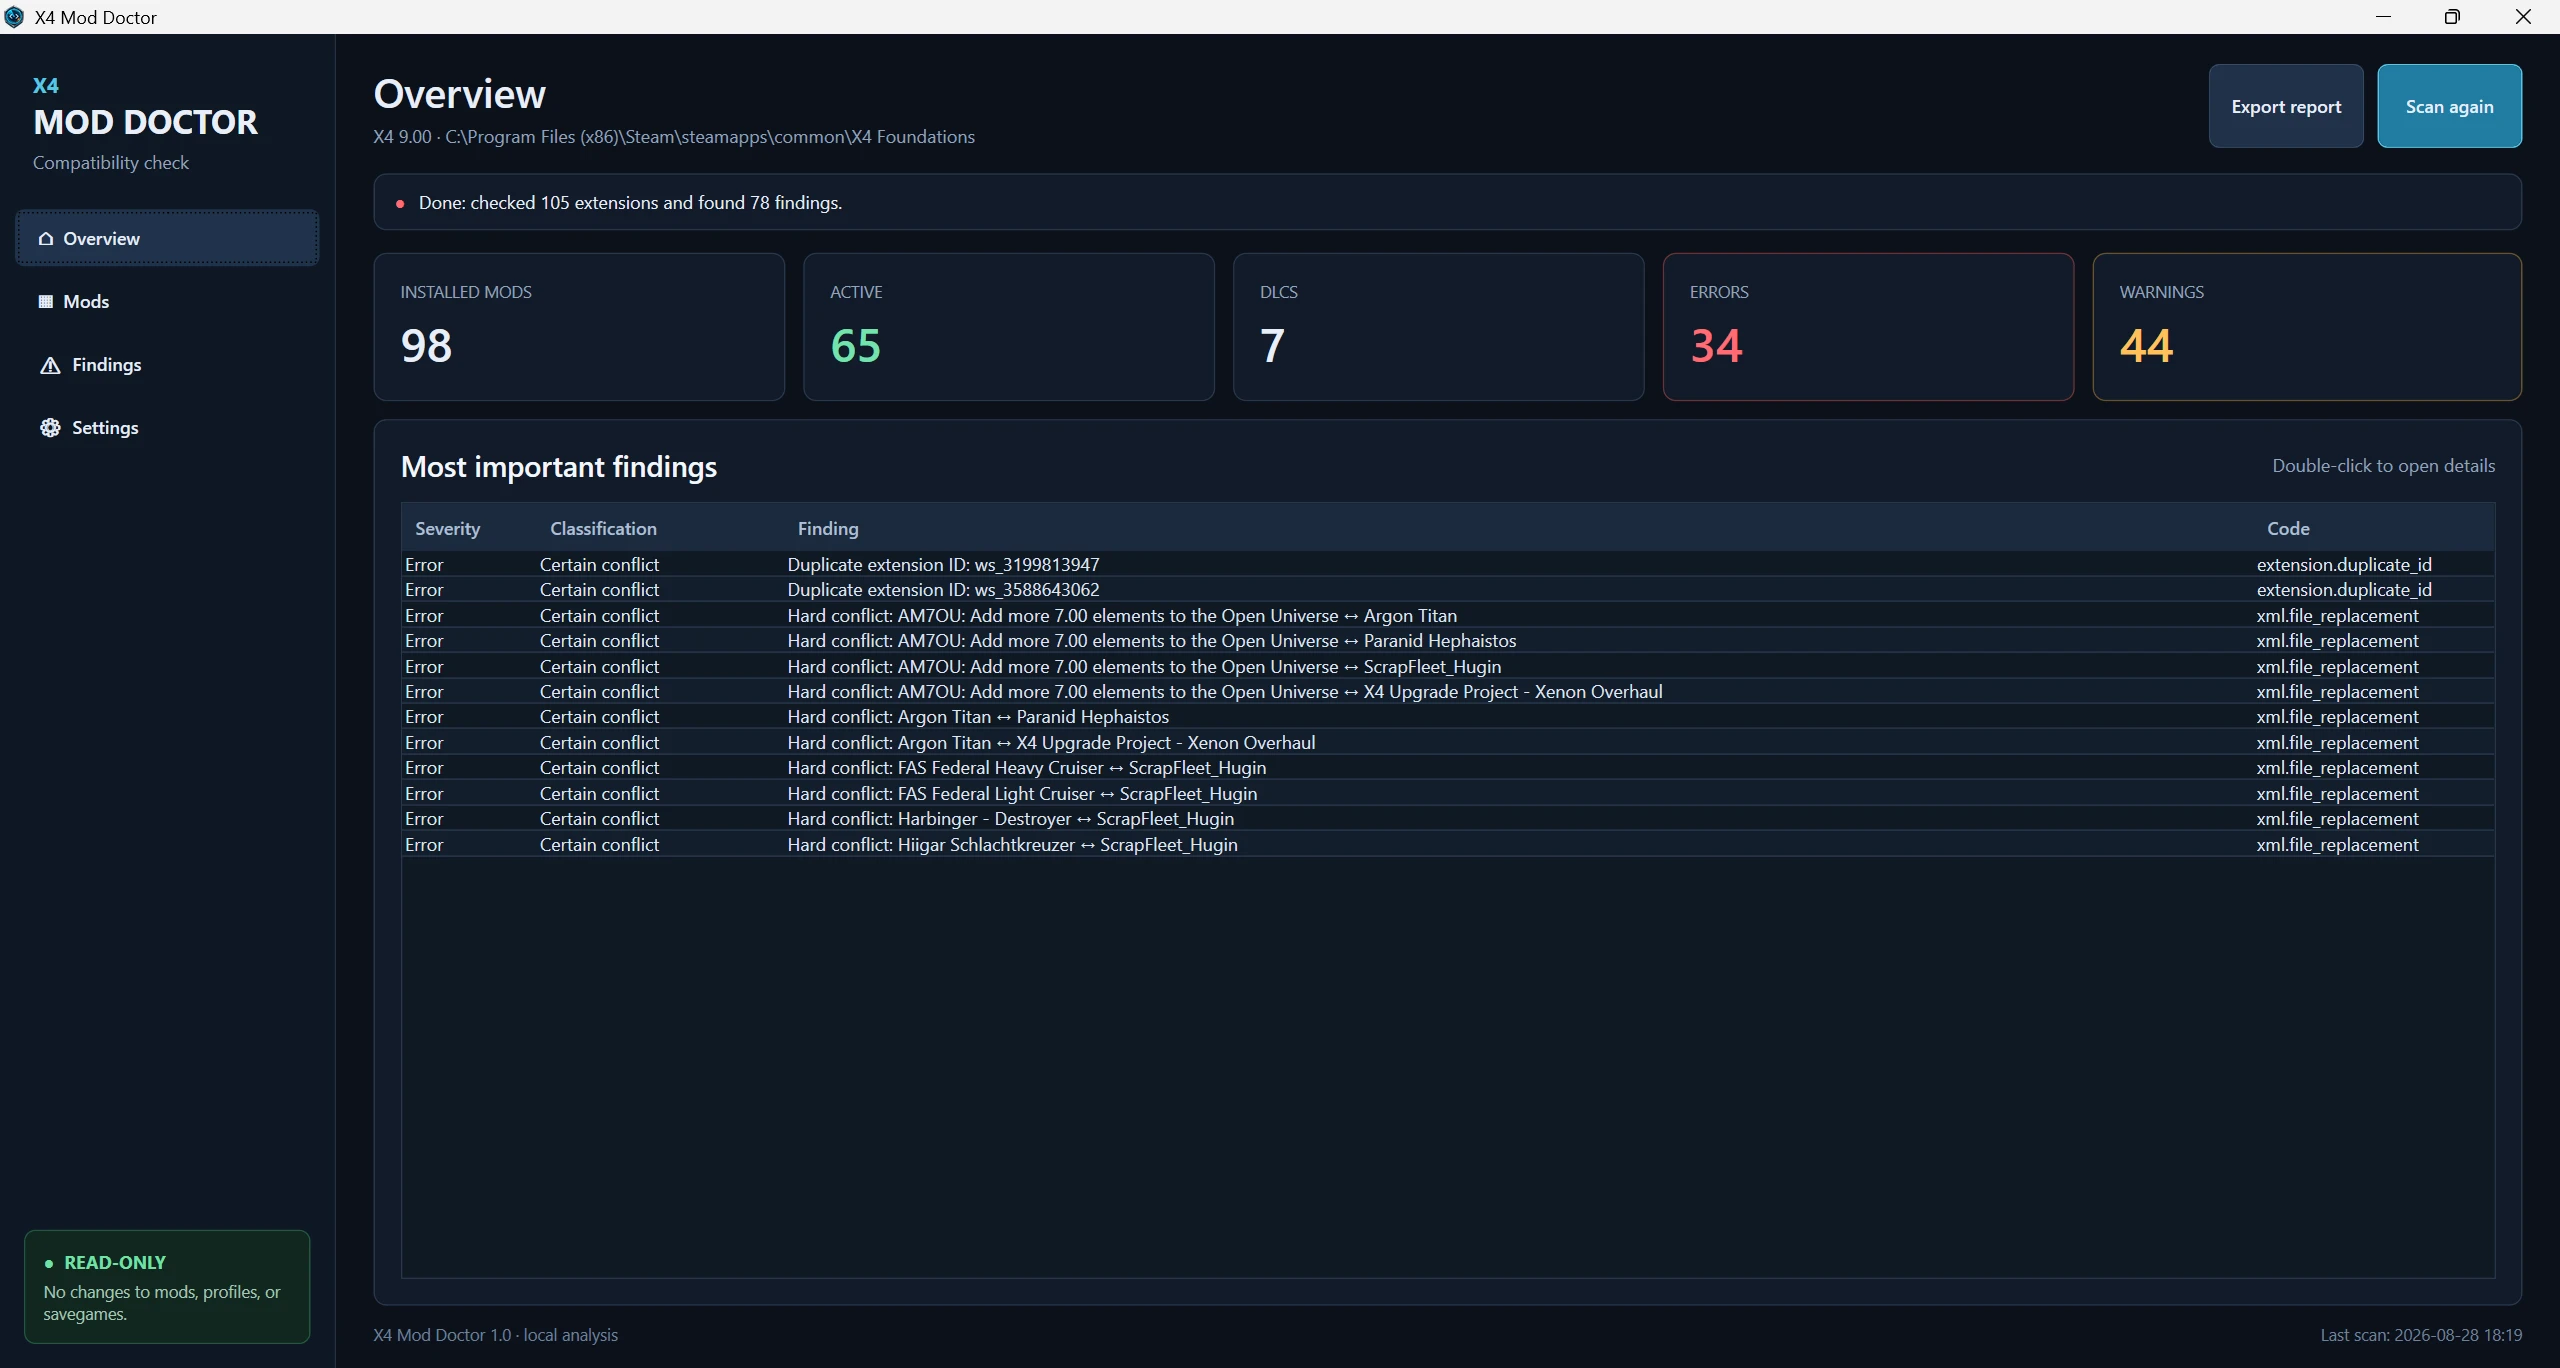Viewport: 2560px width, 1368px height.
Task: Select the AM7OU ↔ X4 Upgrade Project row
Action: click(x=1448, y=692)
